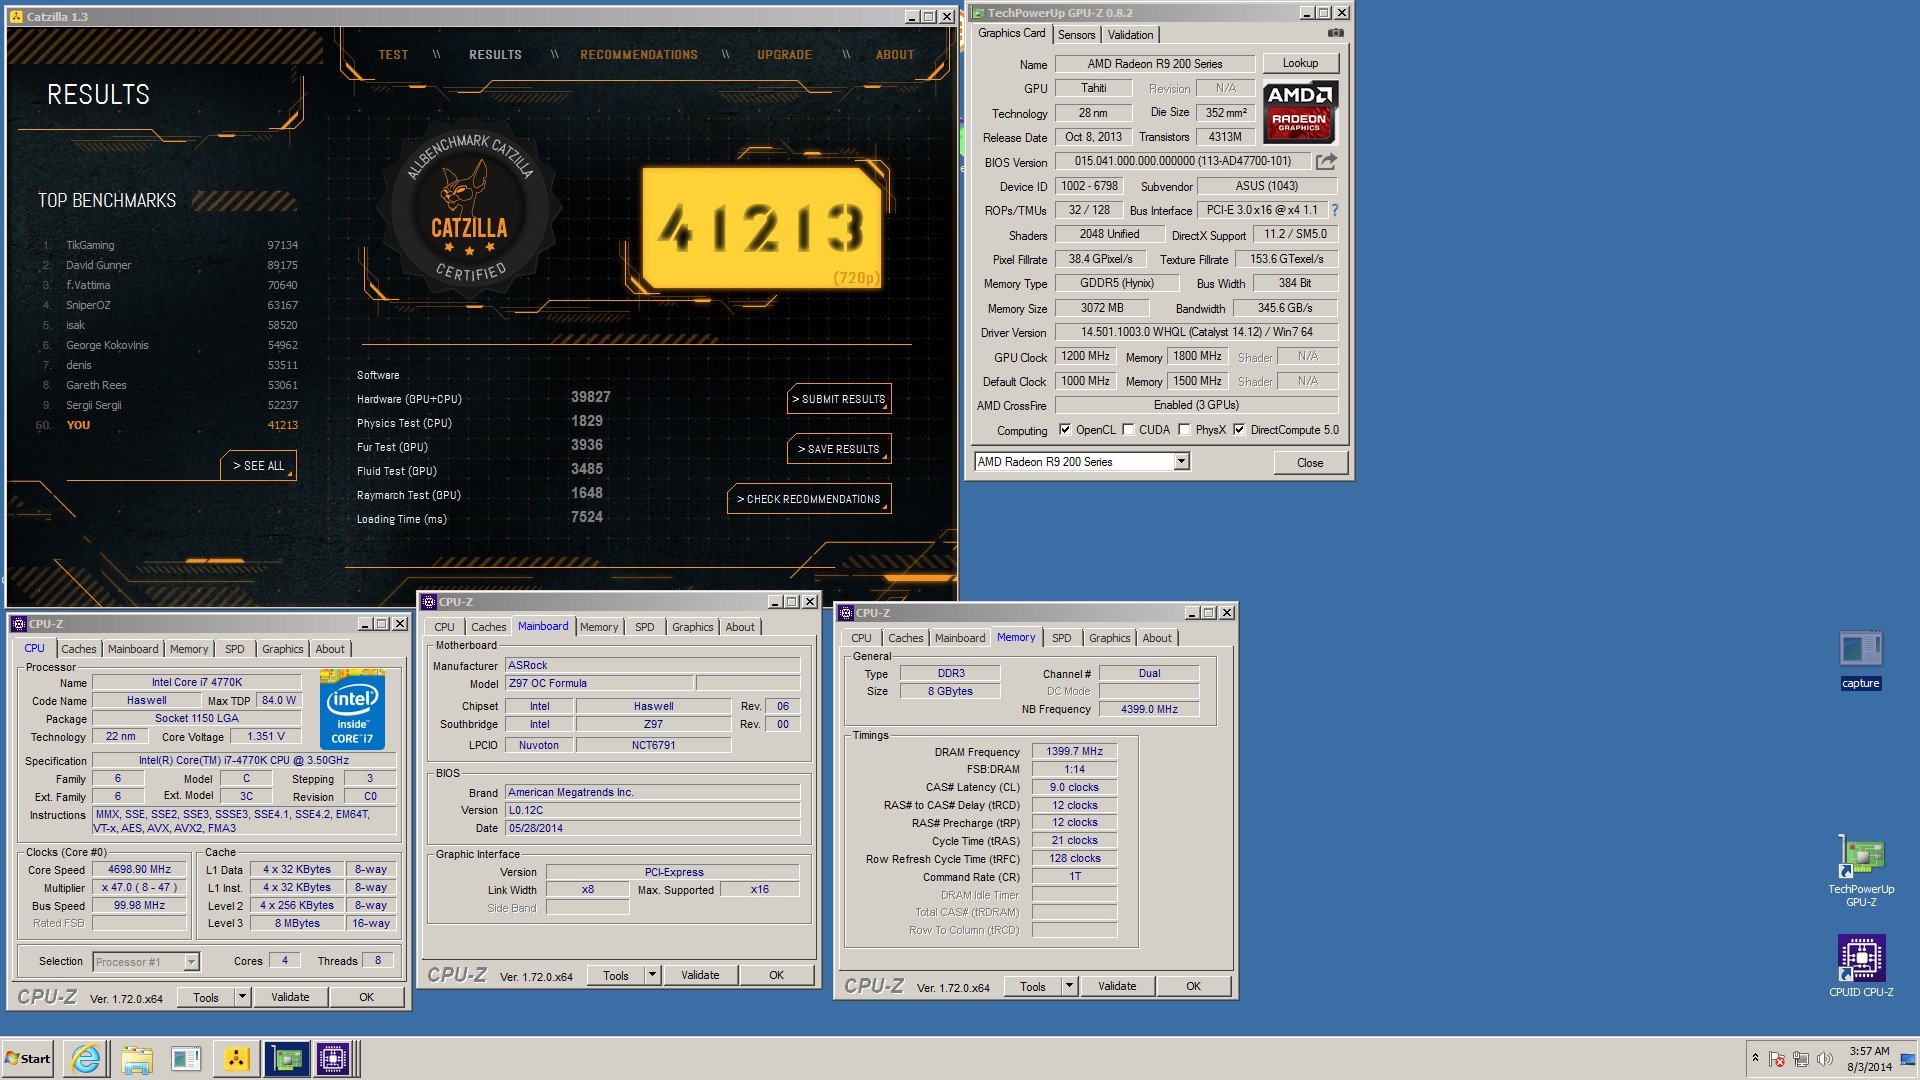Open RECOMMENDATIONS menu in Catzilla

point(639,55)
